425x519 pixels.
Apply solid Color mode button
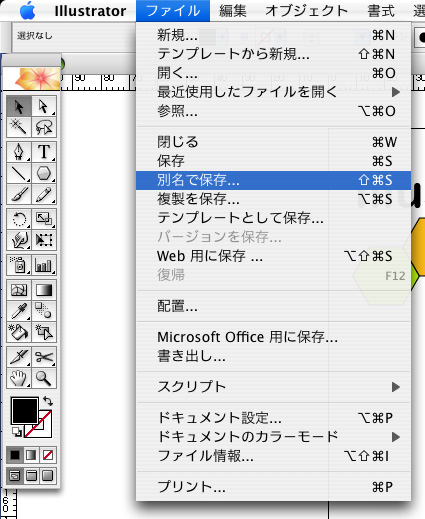pos(15,455)
